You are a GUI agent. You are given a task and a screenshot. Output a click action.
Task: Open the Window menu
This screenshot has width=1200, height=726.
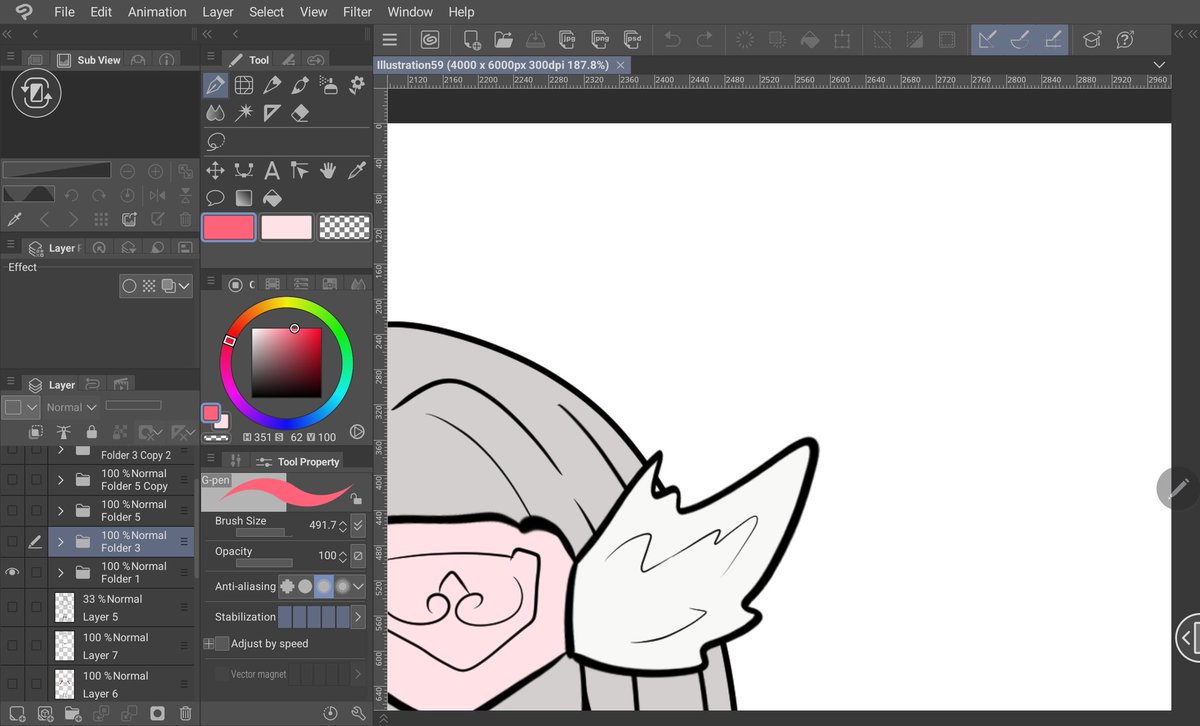coord(410,12)
